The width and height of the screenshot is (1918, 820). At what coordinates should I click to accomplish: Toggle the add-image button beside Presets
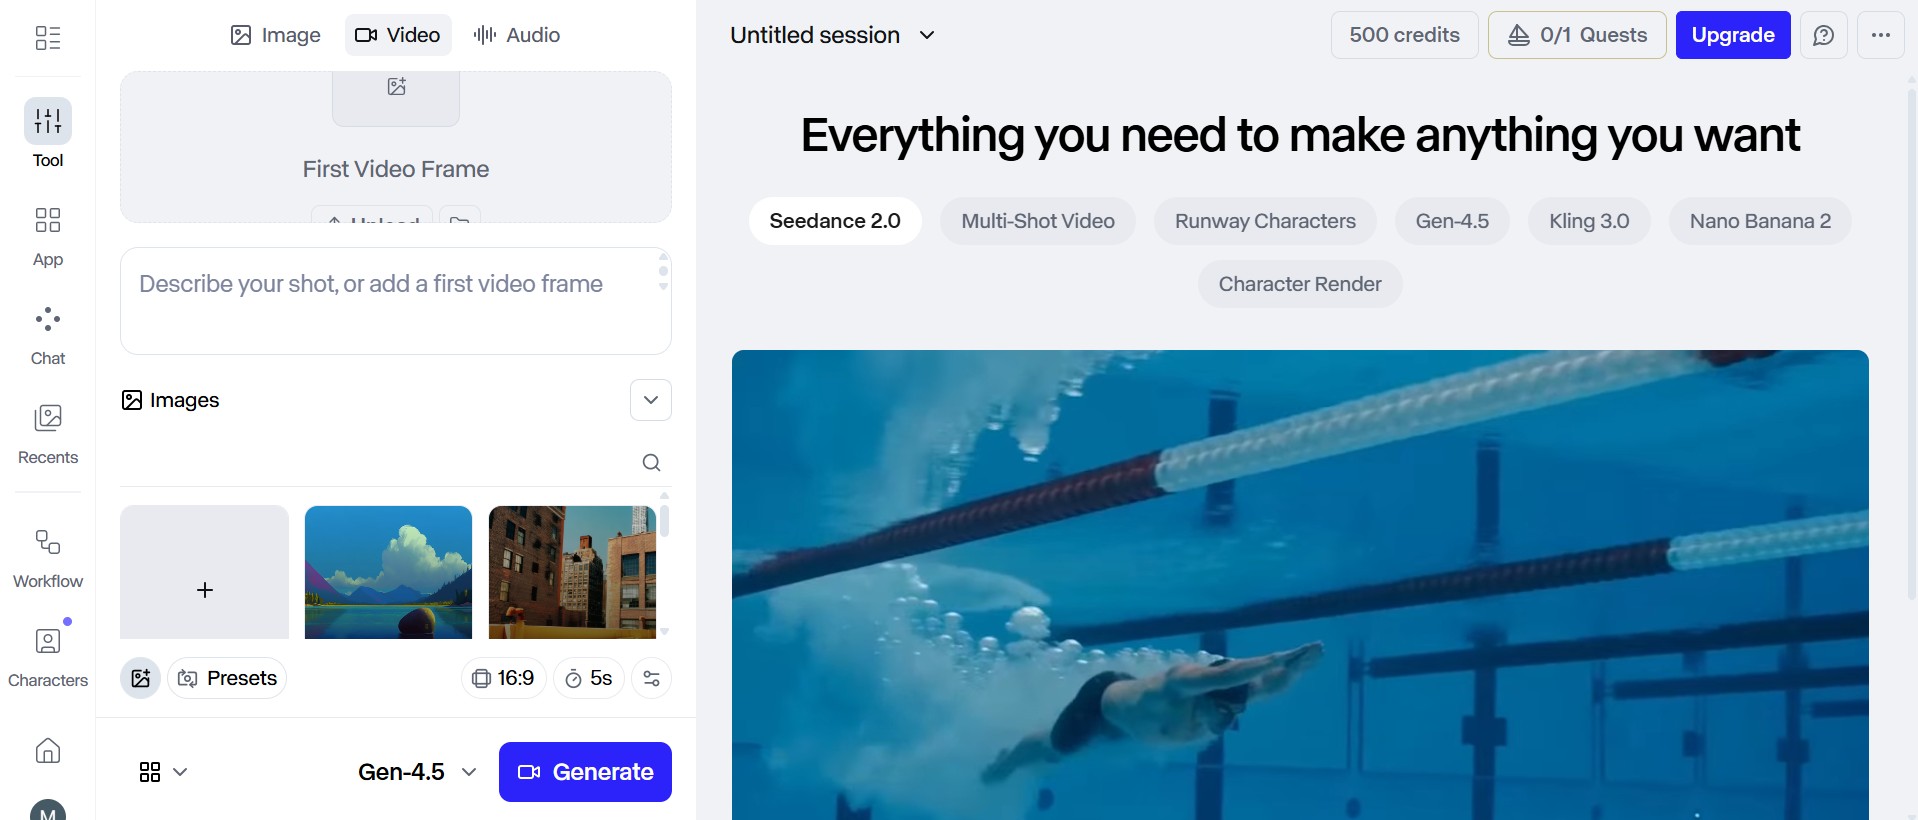pos(141,678)
